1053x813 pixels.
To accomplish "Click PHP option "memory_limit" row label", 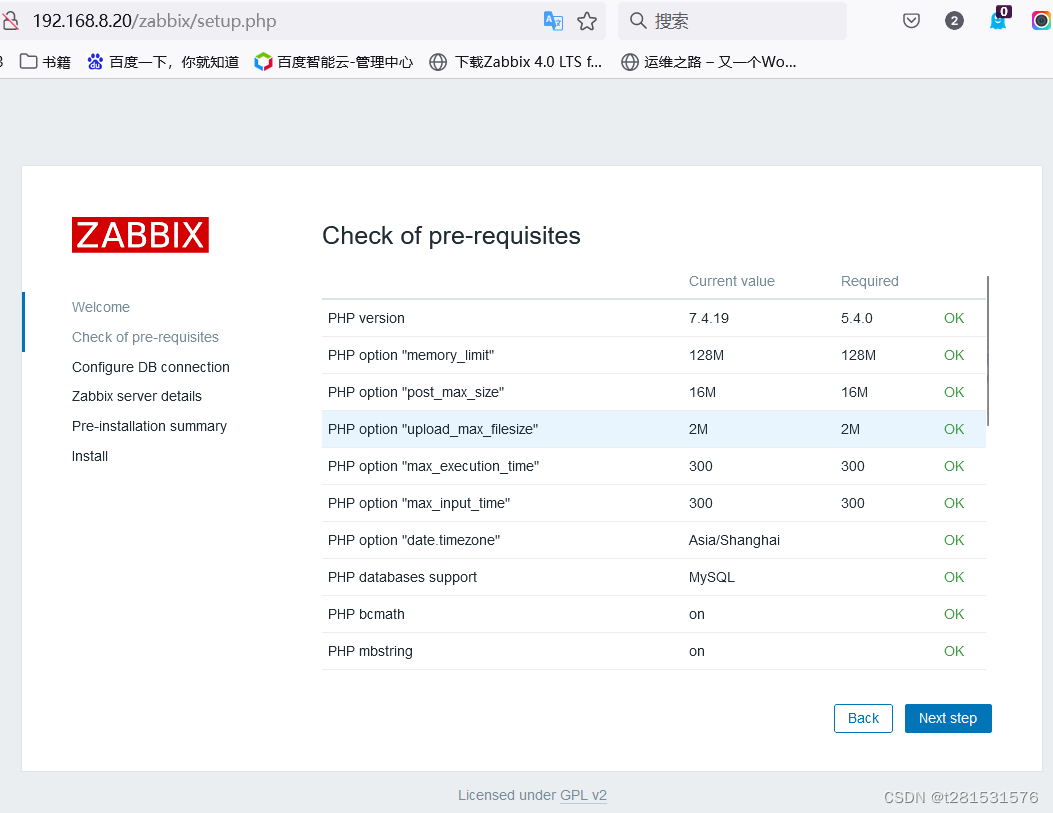I will coord(410,355).
